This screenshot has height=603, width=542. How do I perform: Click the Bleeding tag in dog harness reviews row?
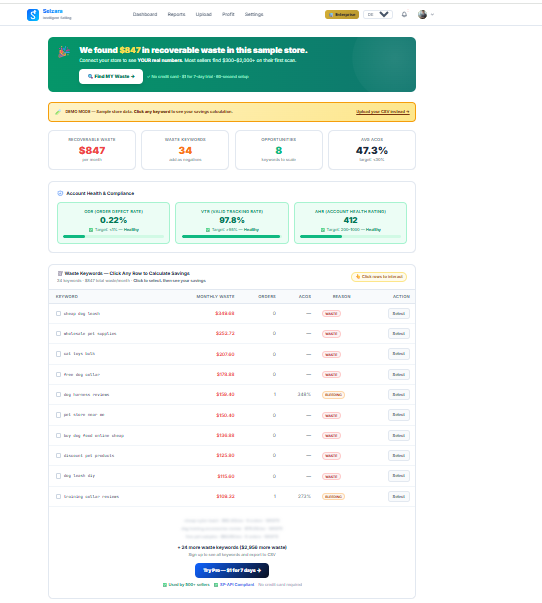click(x=333, y=395)
